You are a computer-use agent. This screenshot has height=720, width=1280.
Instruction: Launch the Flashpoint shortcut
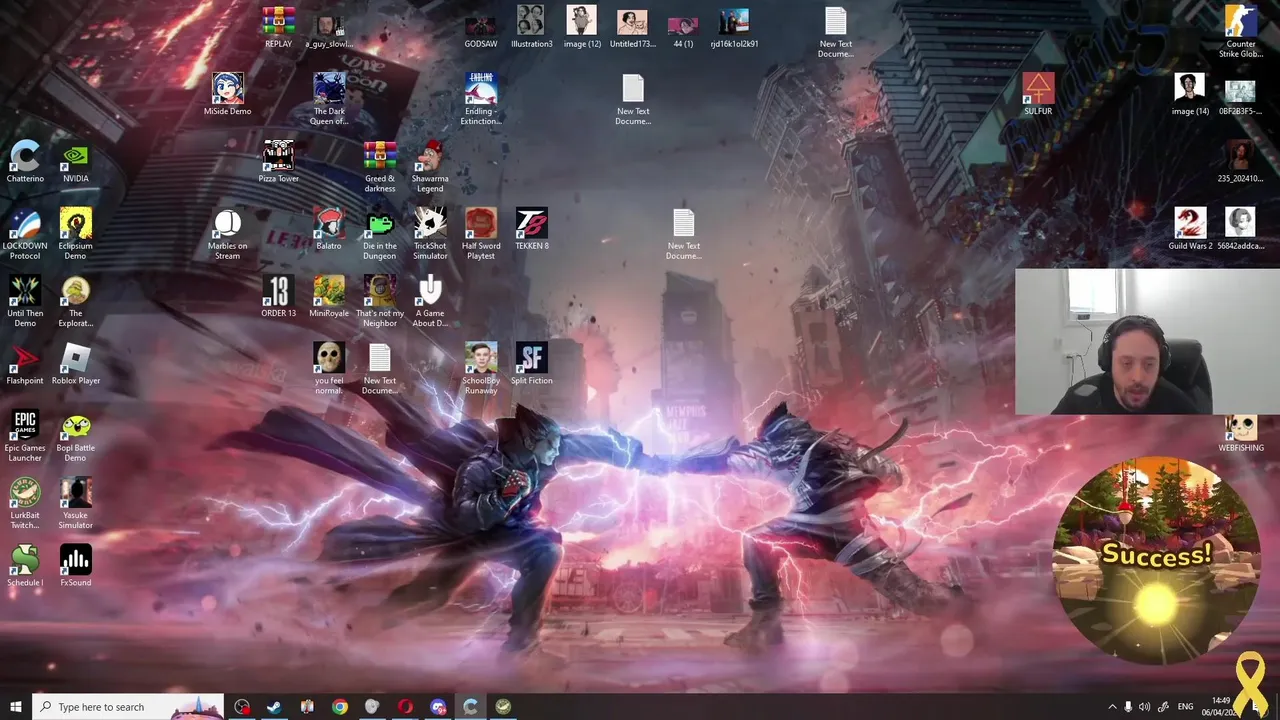(x=25, y=362)
